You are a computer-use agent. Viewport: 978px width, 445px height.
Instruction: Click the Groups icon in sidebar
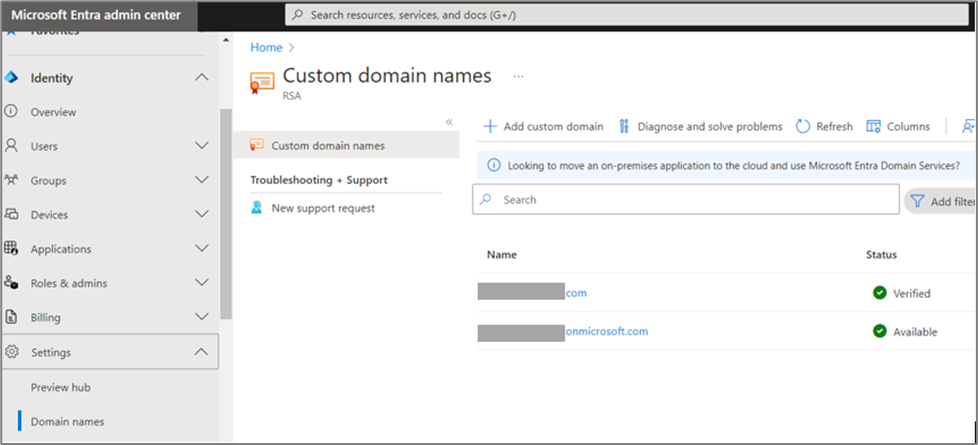[12, 180]
